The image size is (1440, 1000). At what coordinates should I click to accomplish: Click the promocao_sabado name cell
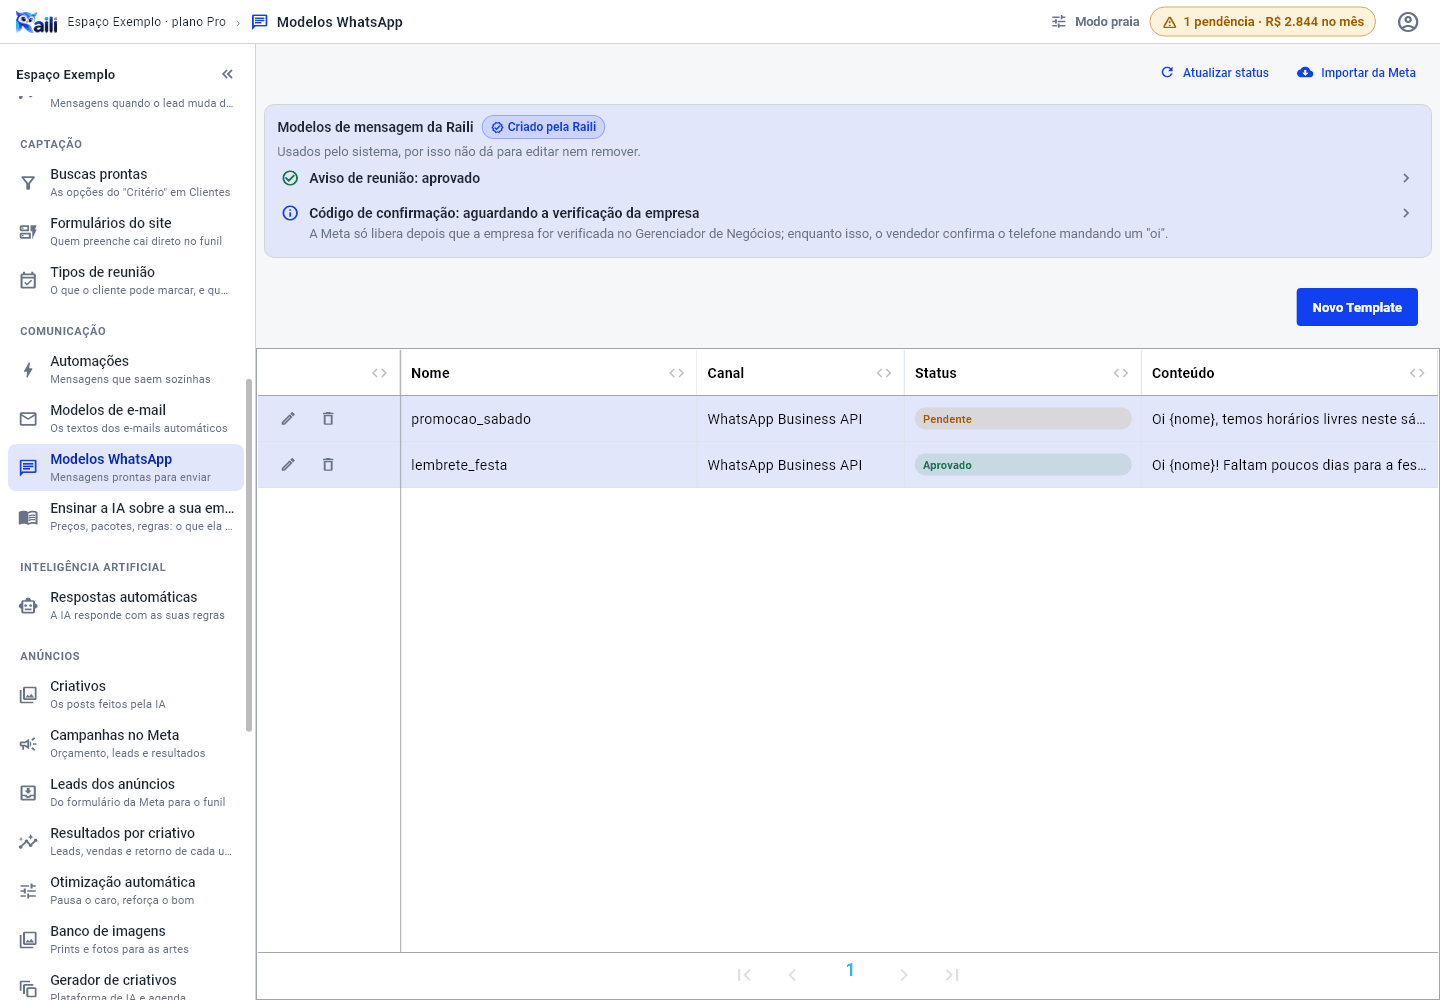549,419
